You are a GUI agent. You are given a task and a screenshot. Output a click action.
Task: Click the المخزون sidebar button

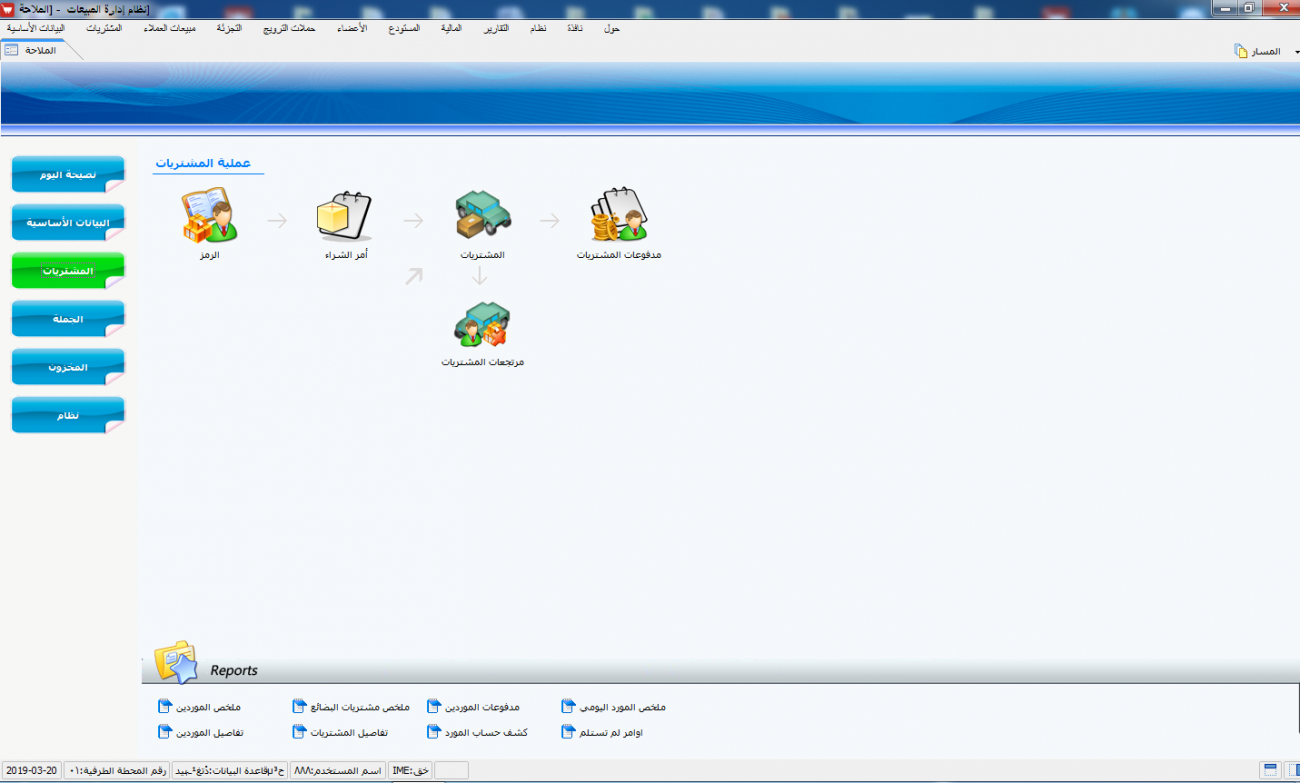[68, 367]
